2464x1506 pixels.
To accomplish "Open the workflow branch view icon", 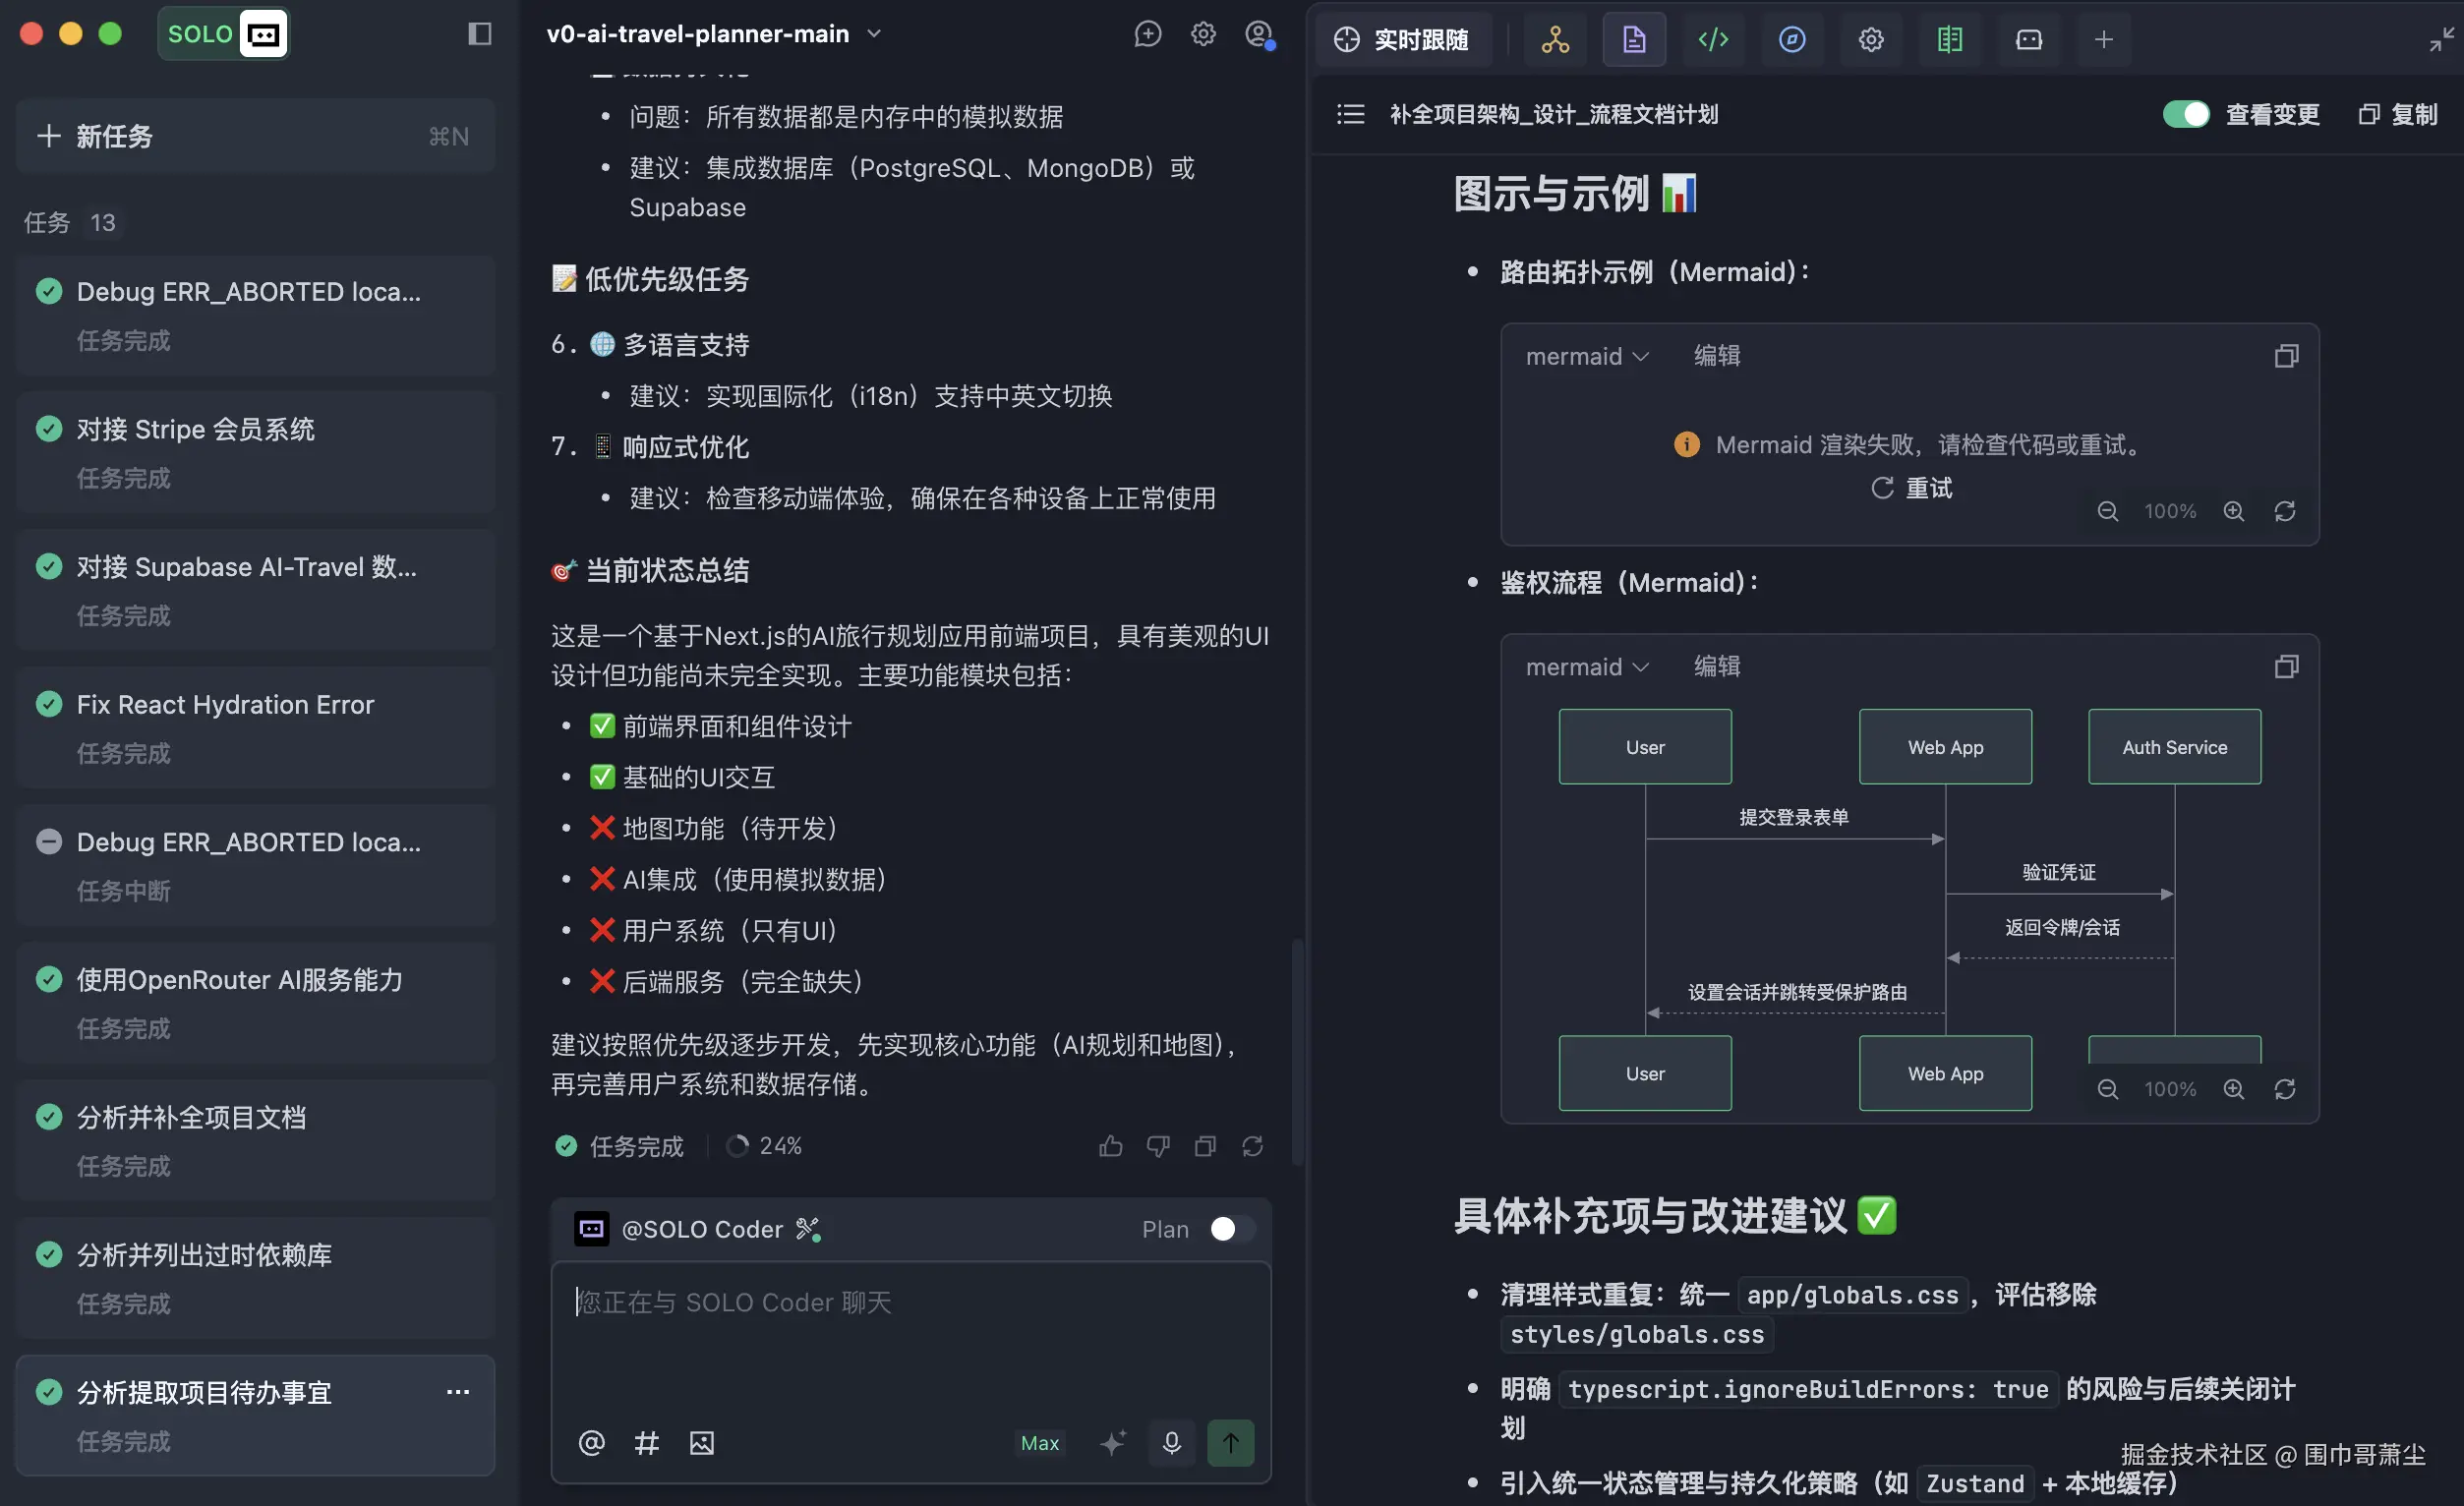I will point(1554,40).
